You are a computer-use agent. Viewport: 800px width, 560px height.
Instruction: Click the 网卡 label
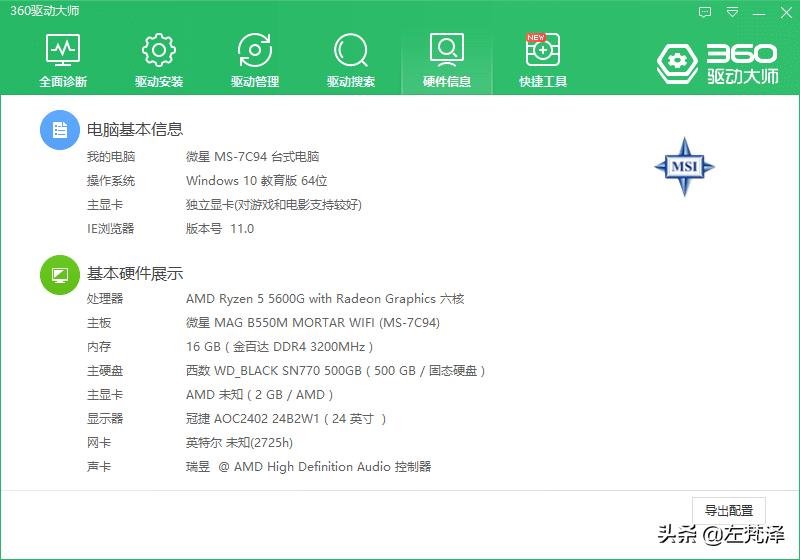pyautogui.click(x=99, y=443)
